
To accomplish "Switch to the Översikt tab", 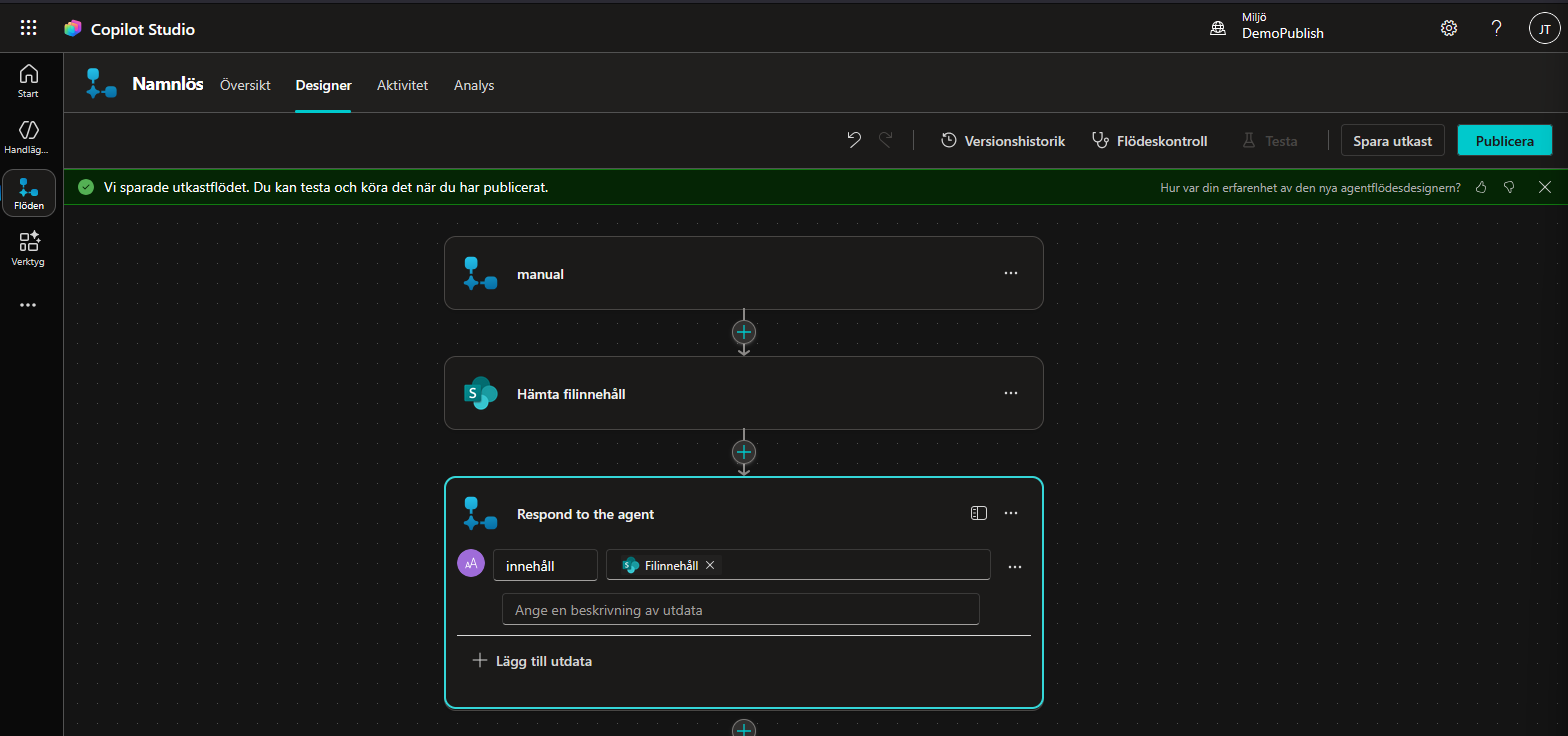I will coord(245,85).
